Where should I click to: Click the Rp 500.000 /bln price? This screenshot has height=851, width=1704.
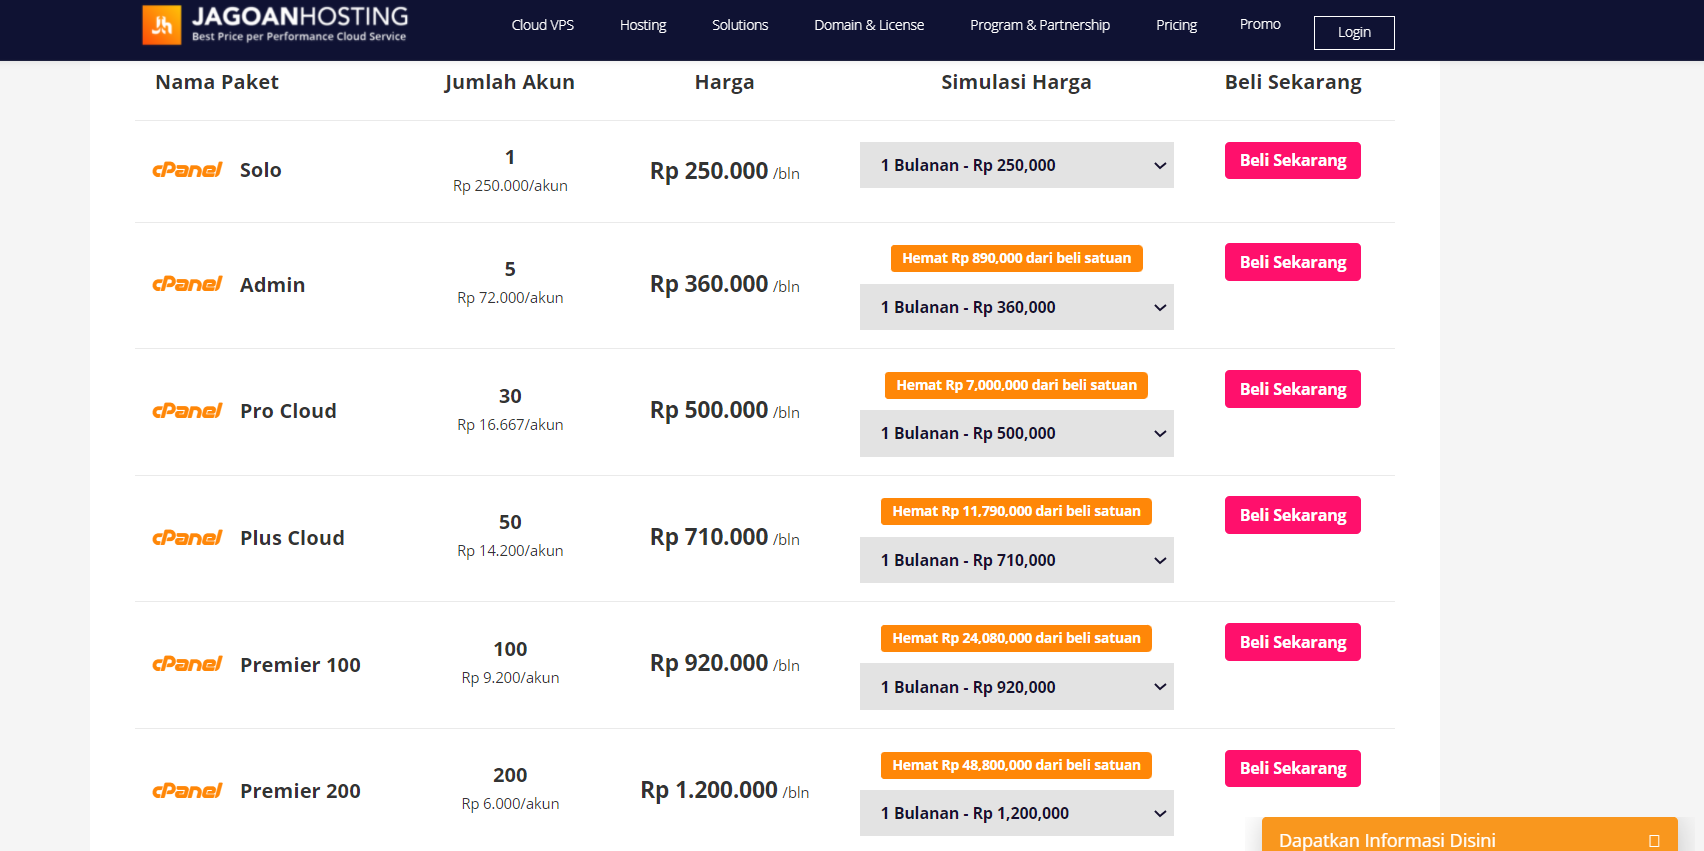(725, 410)
